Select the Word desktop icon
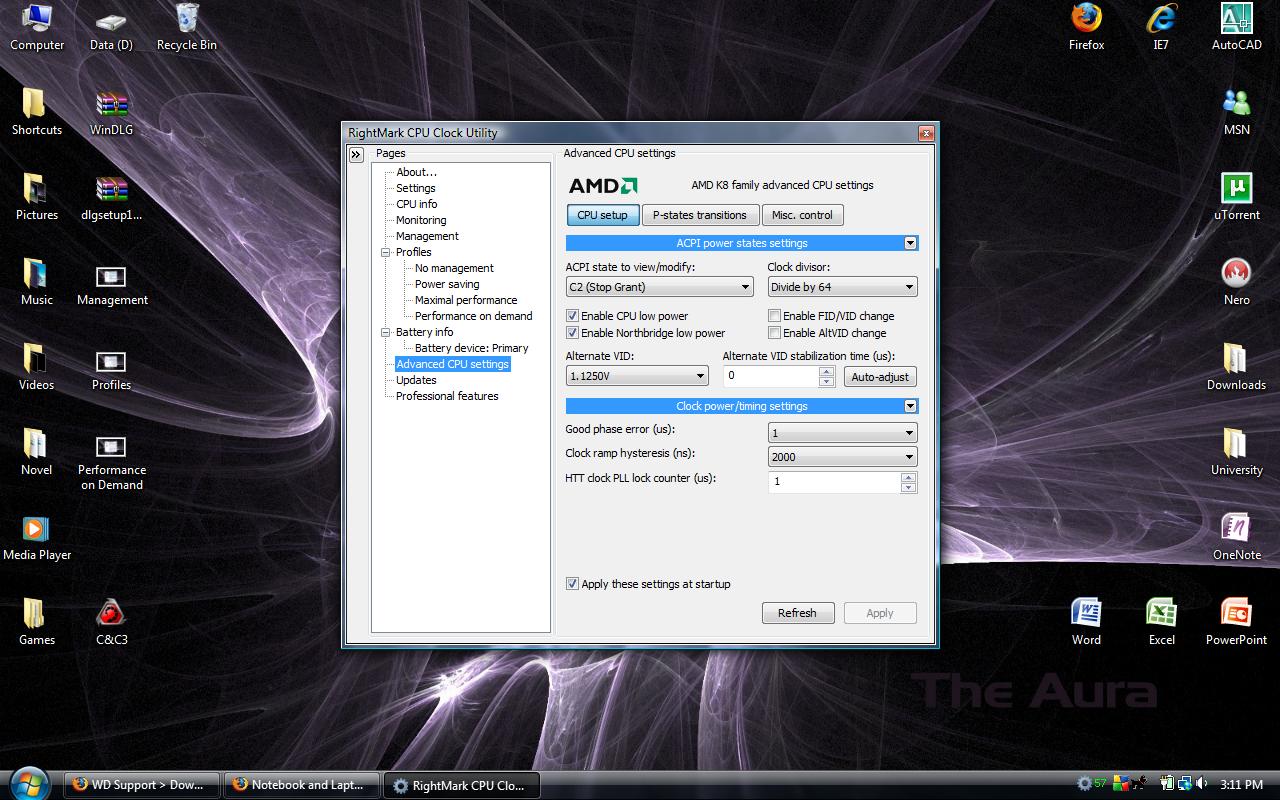This screenshot has width=1280, height=800. (1086, 622)
